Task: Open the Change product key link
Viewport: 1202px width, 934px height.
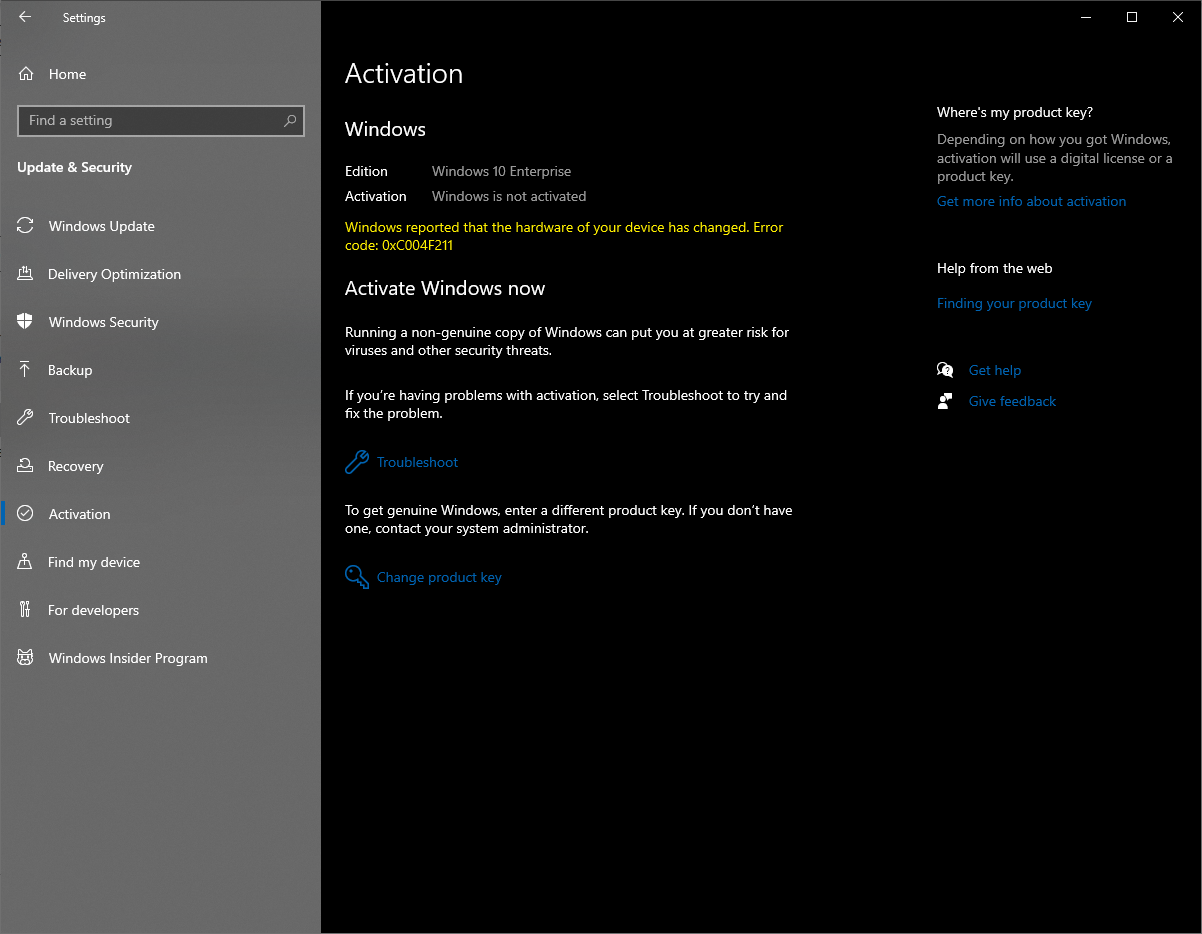Action: coord(439,577)
